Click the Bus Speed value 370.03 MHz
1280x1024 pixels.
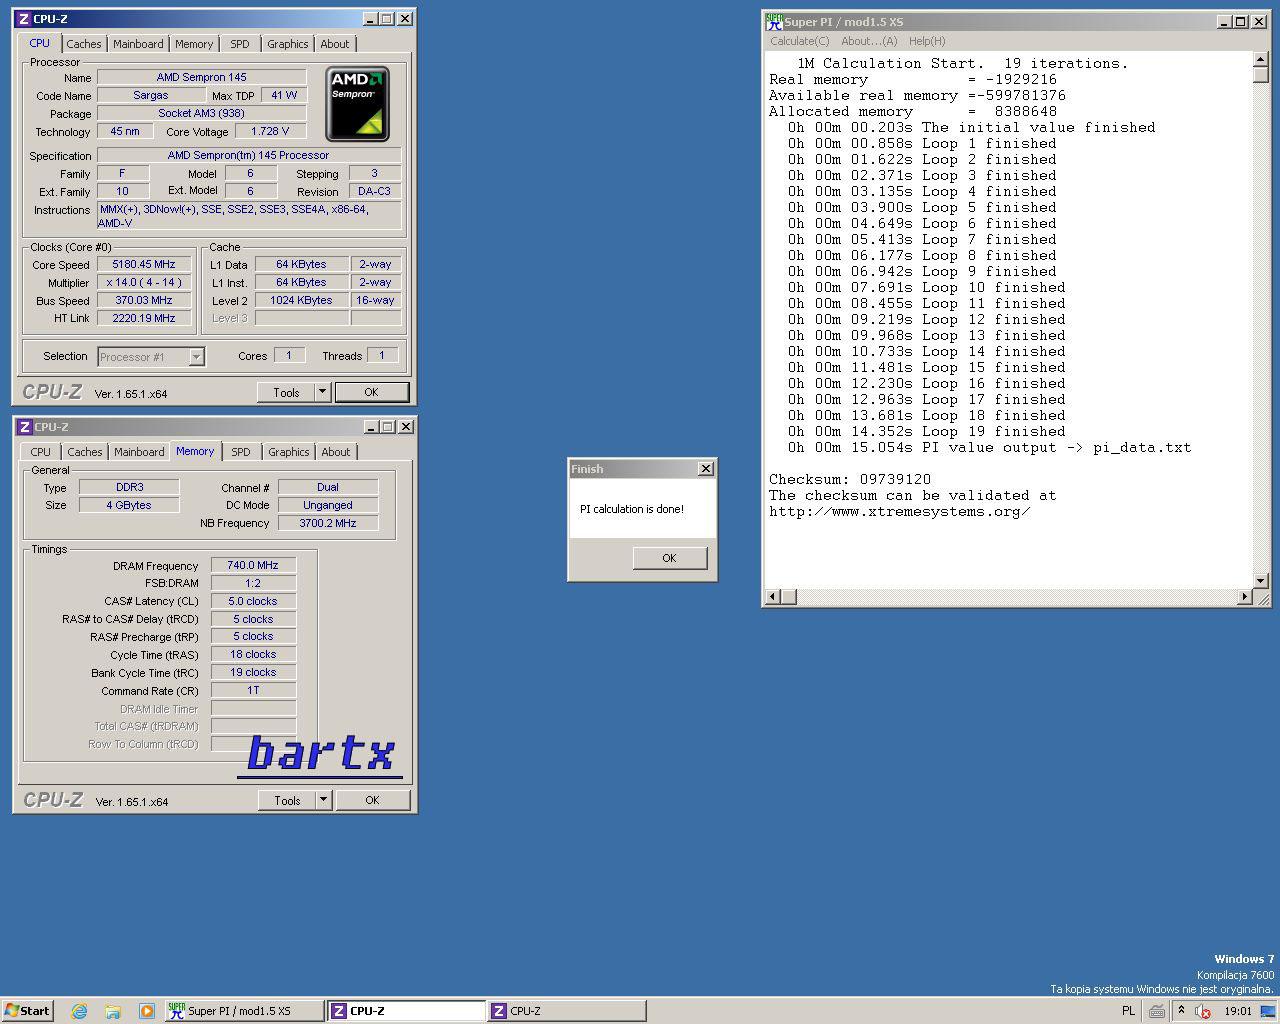click(144, 301)
